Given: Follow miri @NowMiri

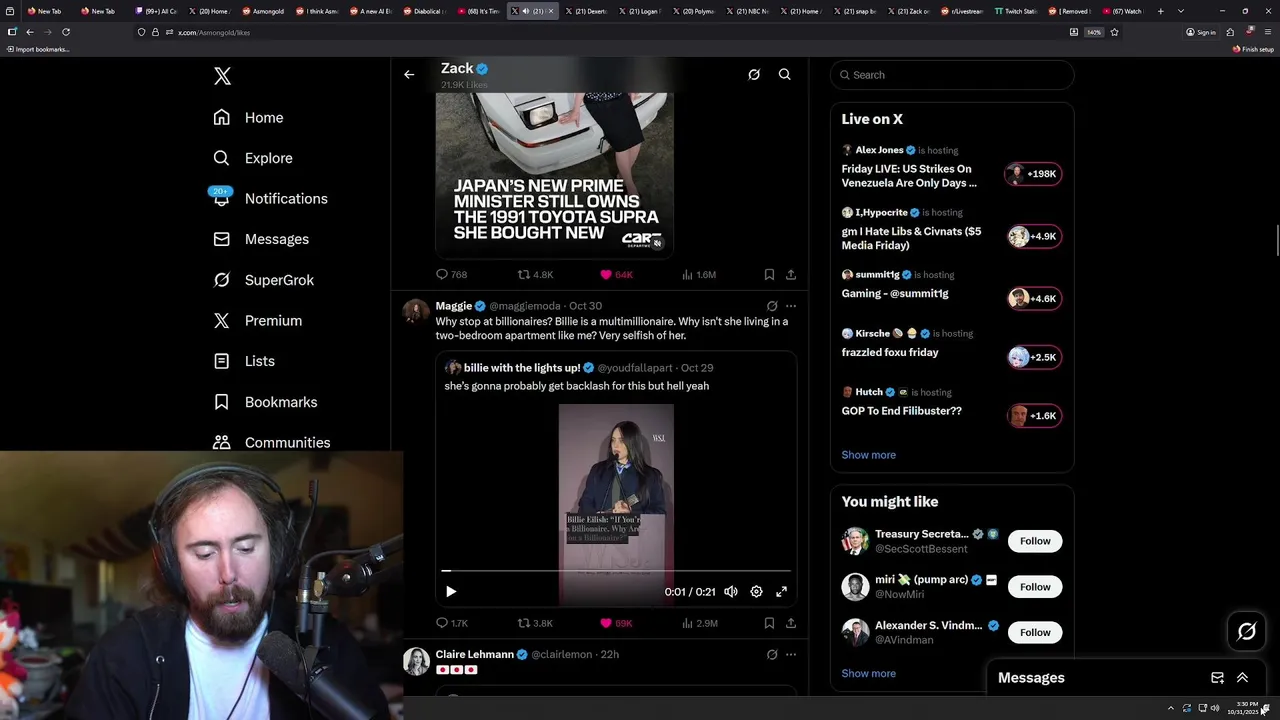Looking at the screenshot, I should pos(1035,587).
